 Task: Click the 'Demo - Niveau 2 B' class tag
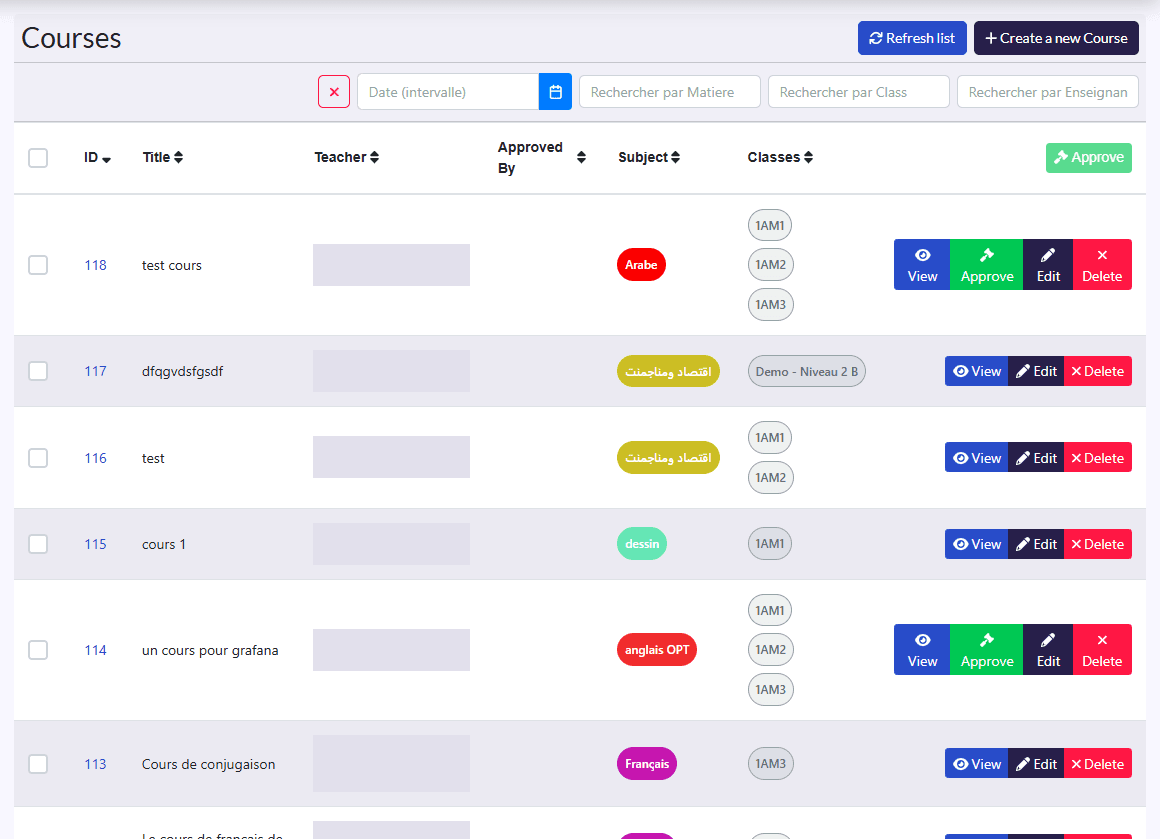806,371
